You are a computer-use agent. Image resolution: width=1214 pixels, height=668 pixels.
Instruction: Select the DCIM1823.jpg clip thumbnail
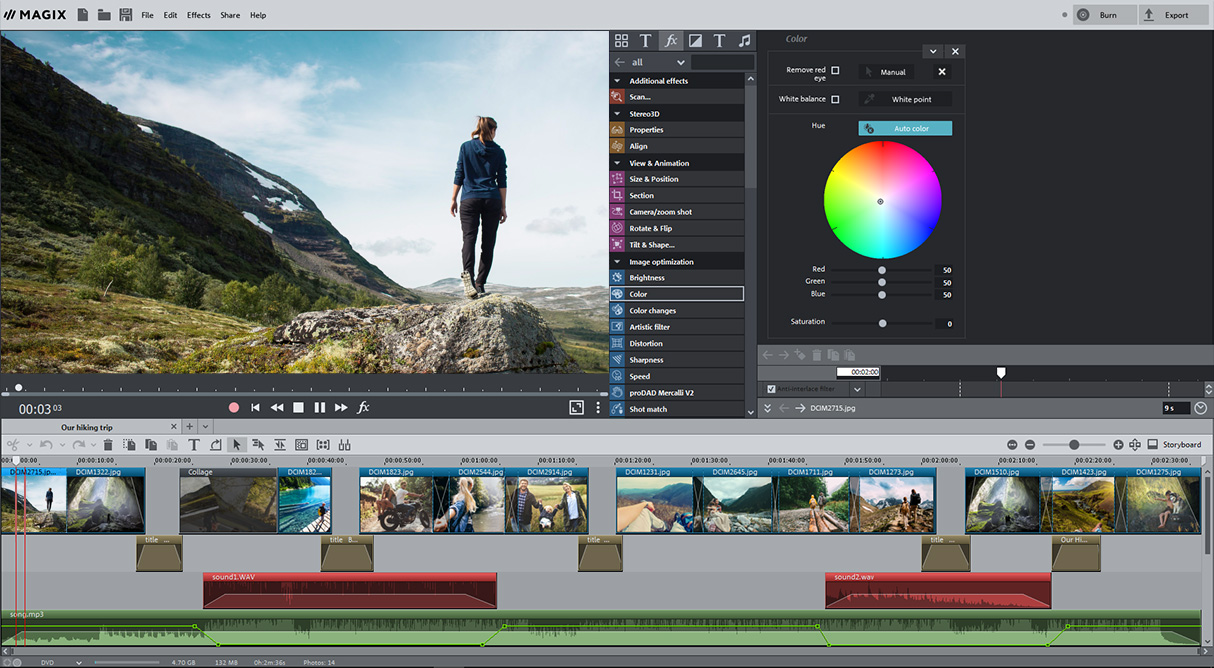click(x=395, y=504)
